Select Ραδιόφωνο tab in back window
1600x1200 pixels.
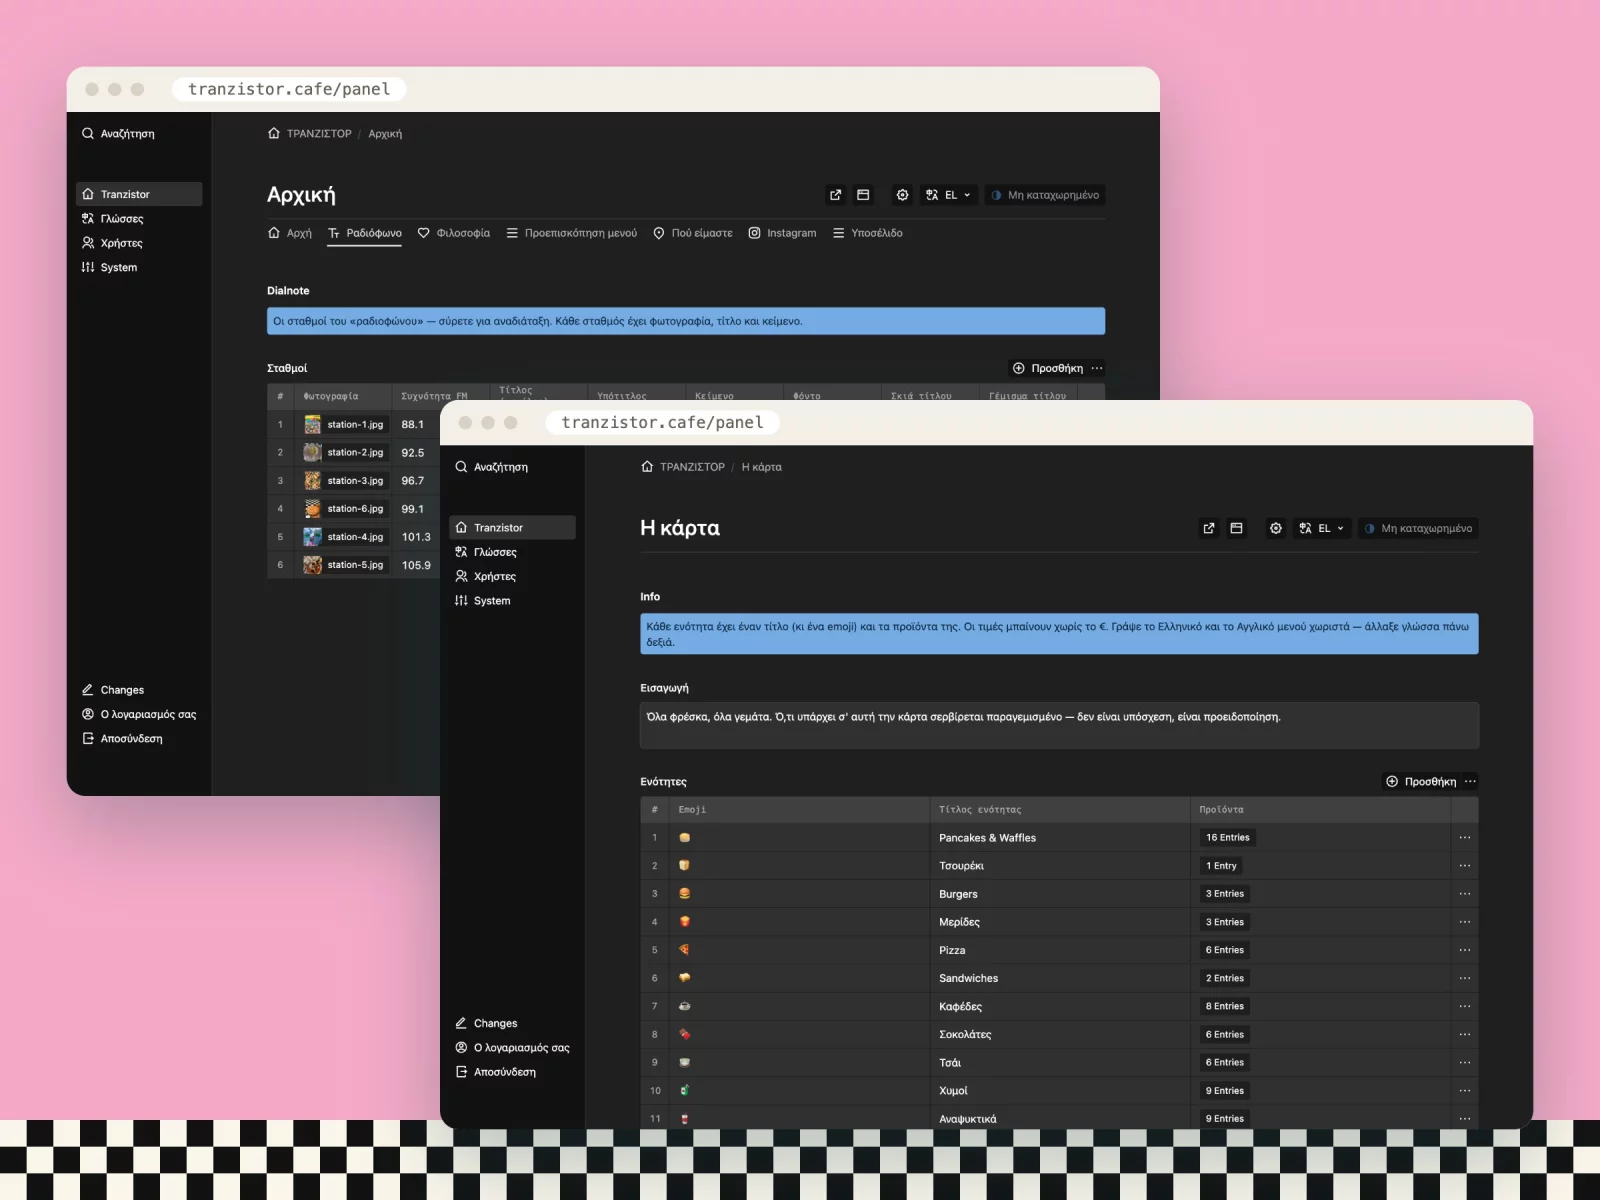[365, 233]
